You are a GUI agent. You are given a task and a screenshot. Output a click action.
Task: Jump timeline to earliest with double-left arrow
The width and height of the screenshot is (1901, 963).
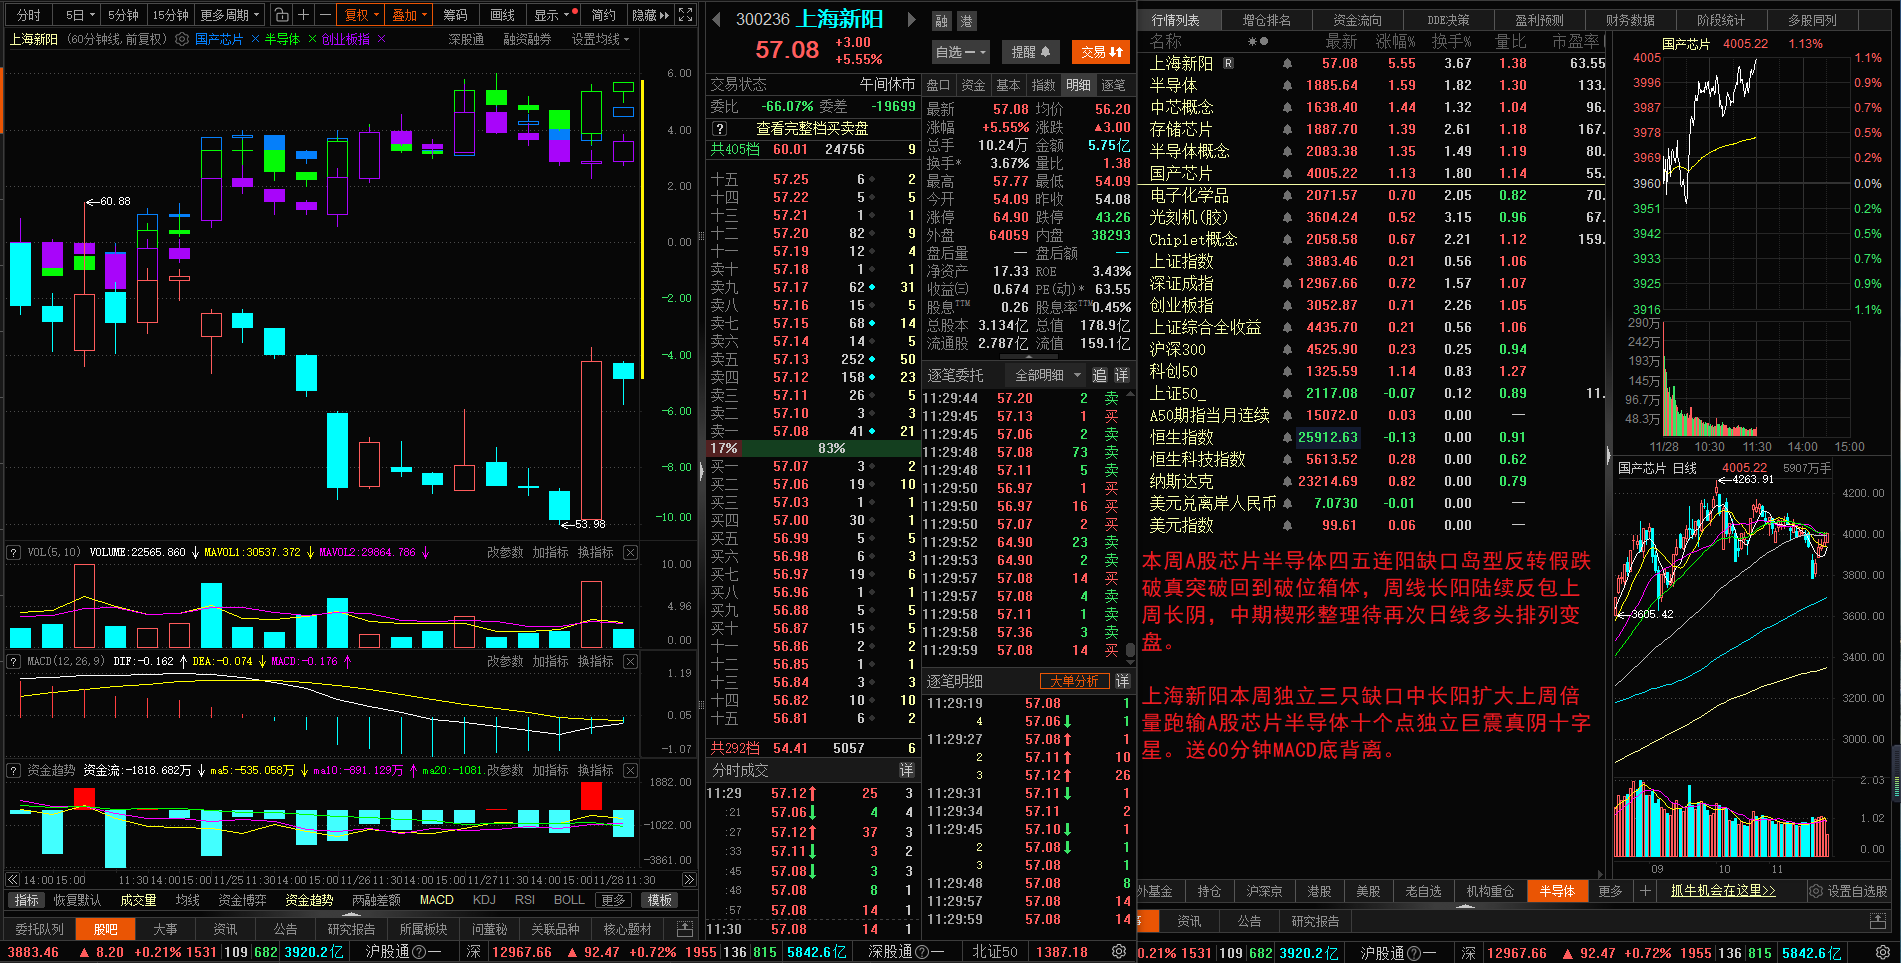13,880
